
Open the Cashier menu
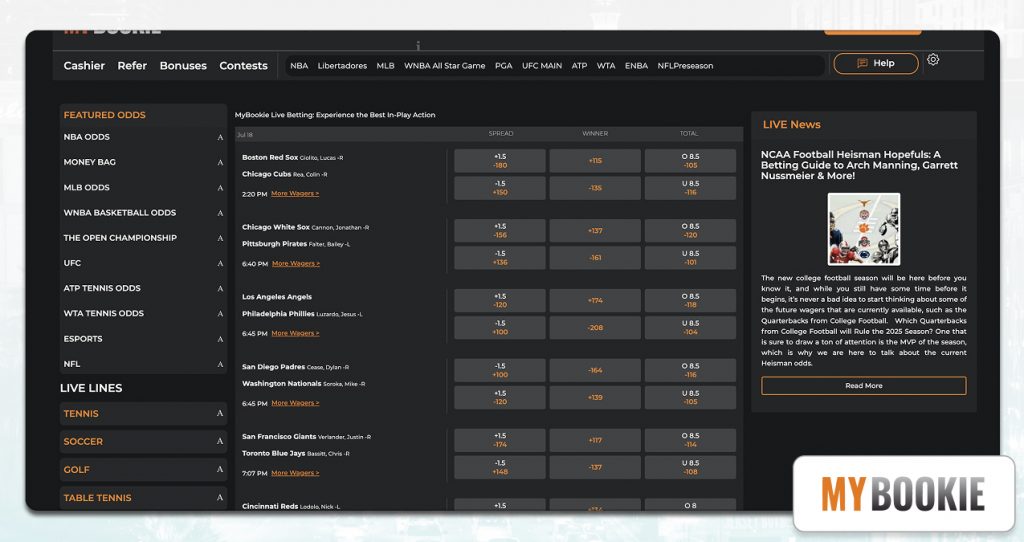(84, 65)
